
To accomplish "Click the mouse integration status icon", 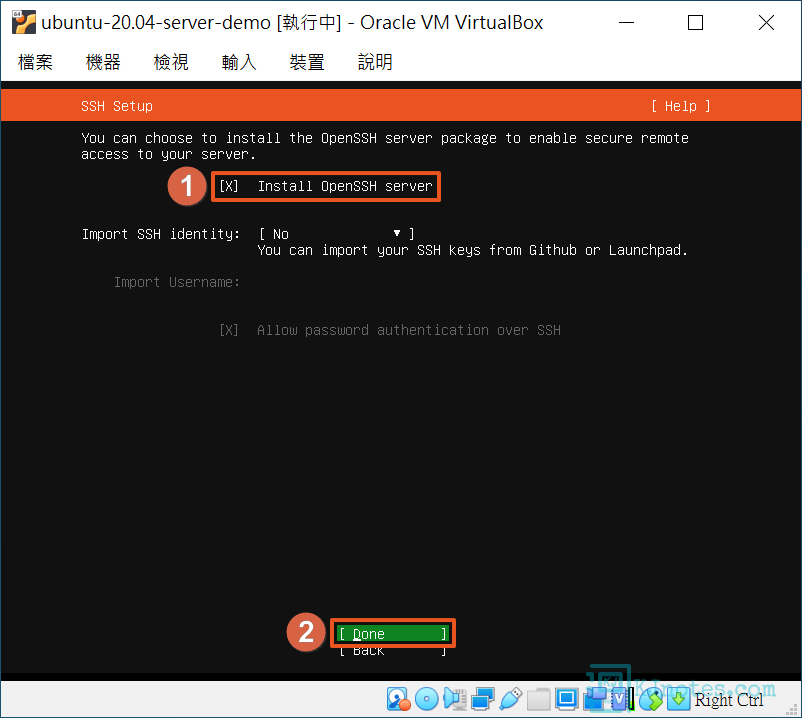I will coord(651,699).
